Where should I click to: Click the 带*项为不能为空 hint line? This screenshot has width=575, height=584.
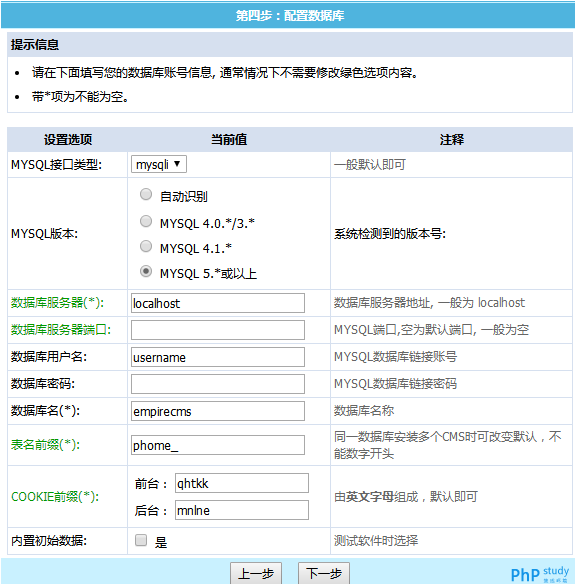click(x=80, y=97)
